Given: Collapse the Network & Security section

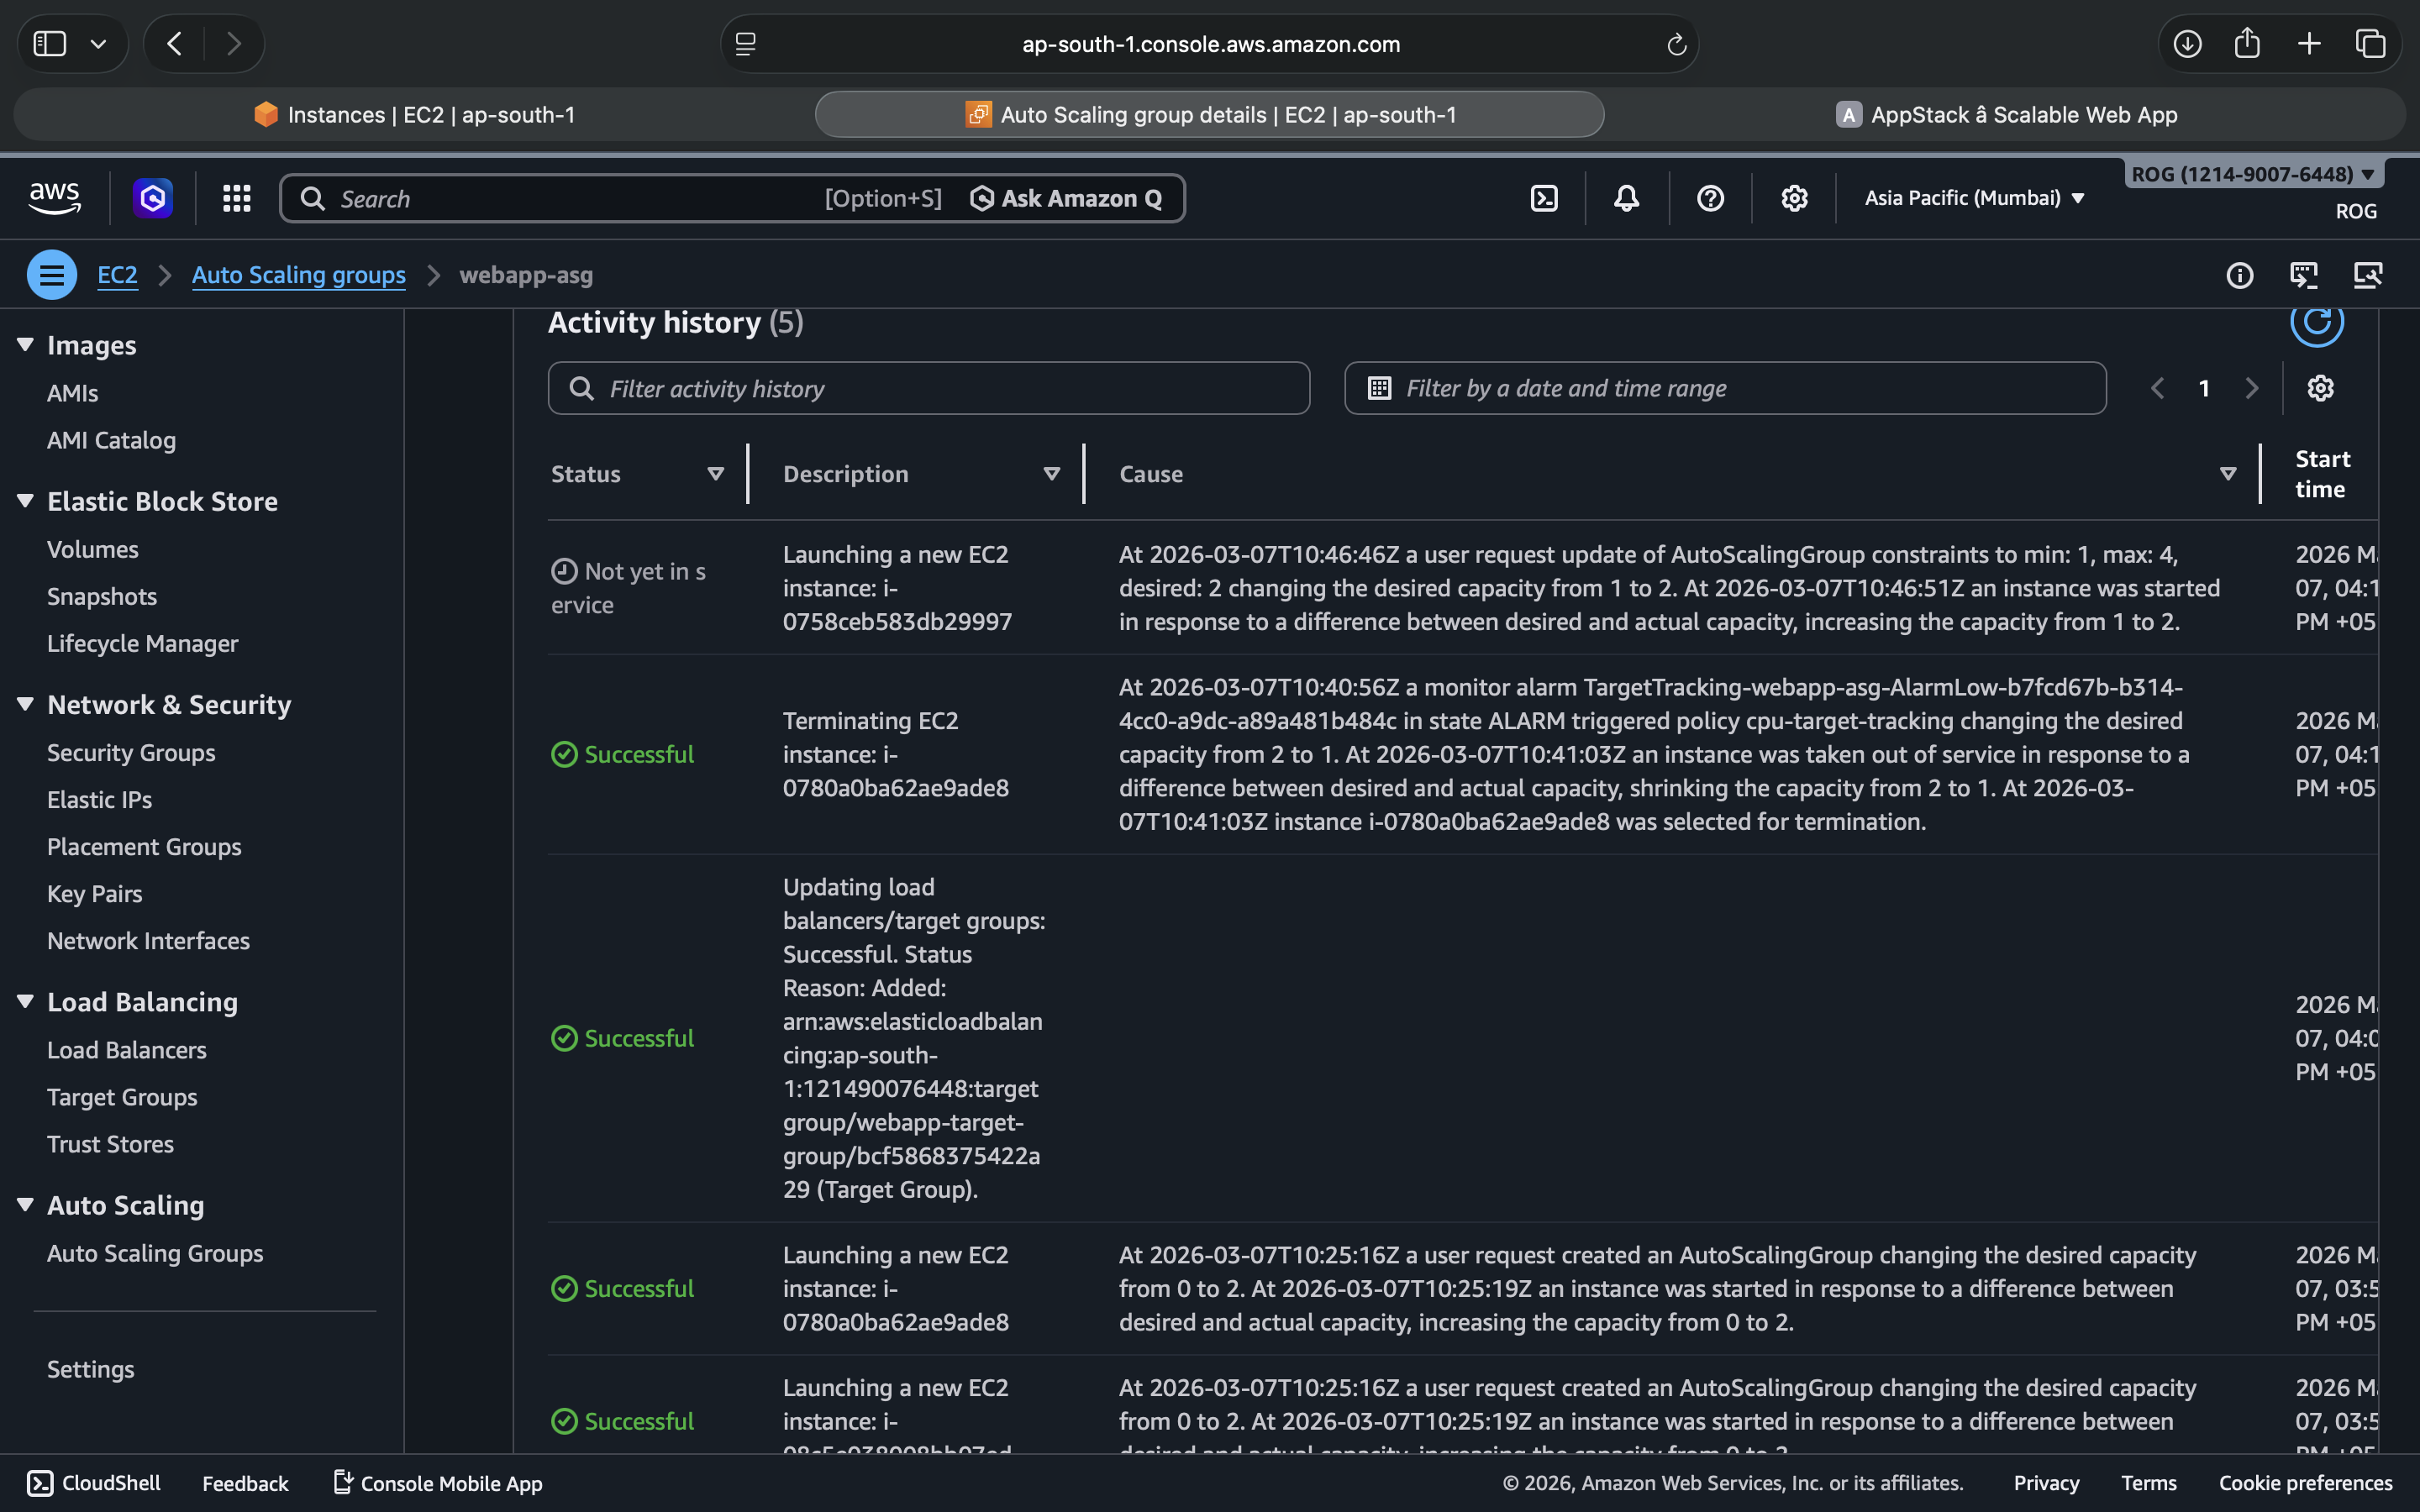Looking at the screenshot, I should tap(26, 704).
